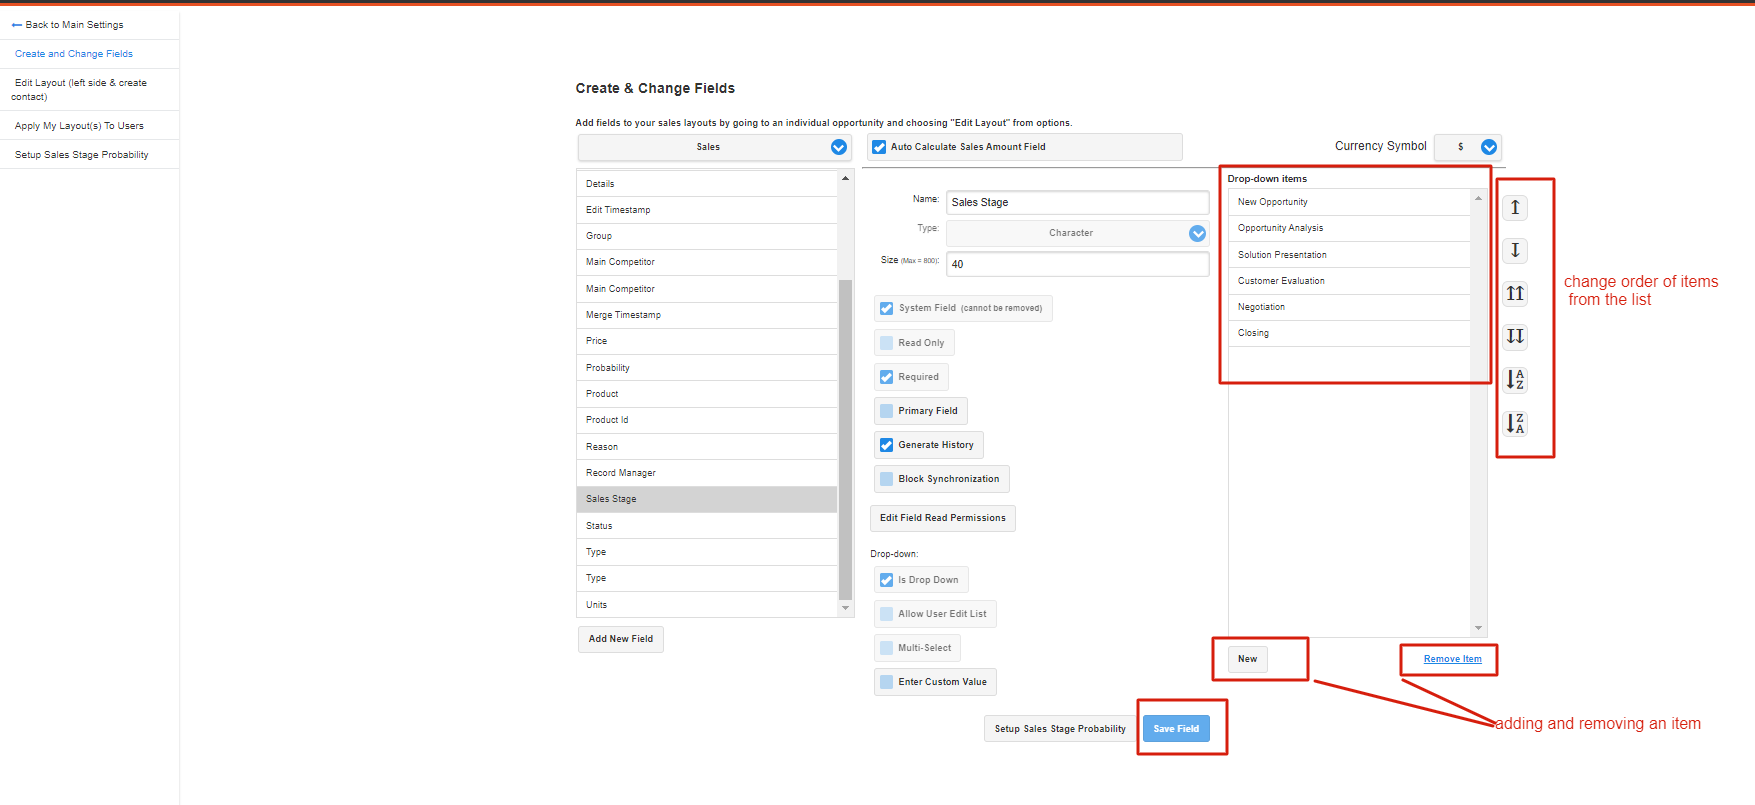This screenshot has height=805, width=1755.
Task: Click the move item up arrow icon
Action: 1515,207
